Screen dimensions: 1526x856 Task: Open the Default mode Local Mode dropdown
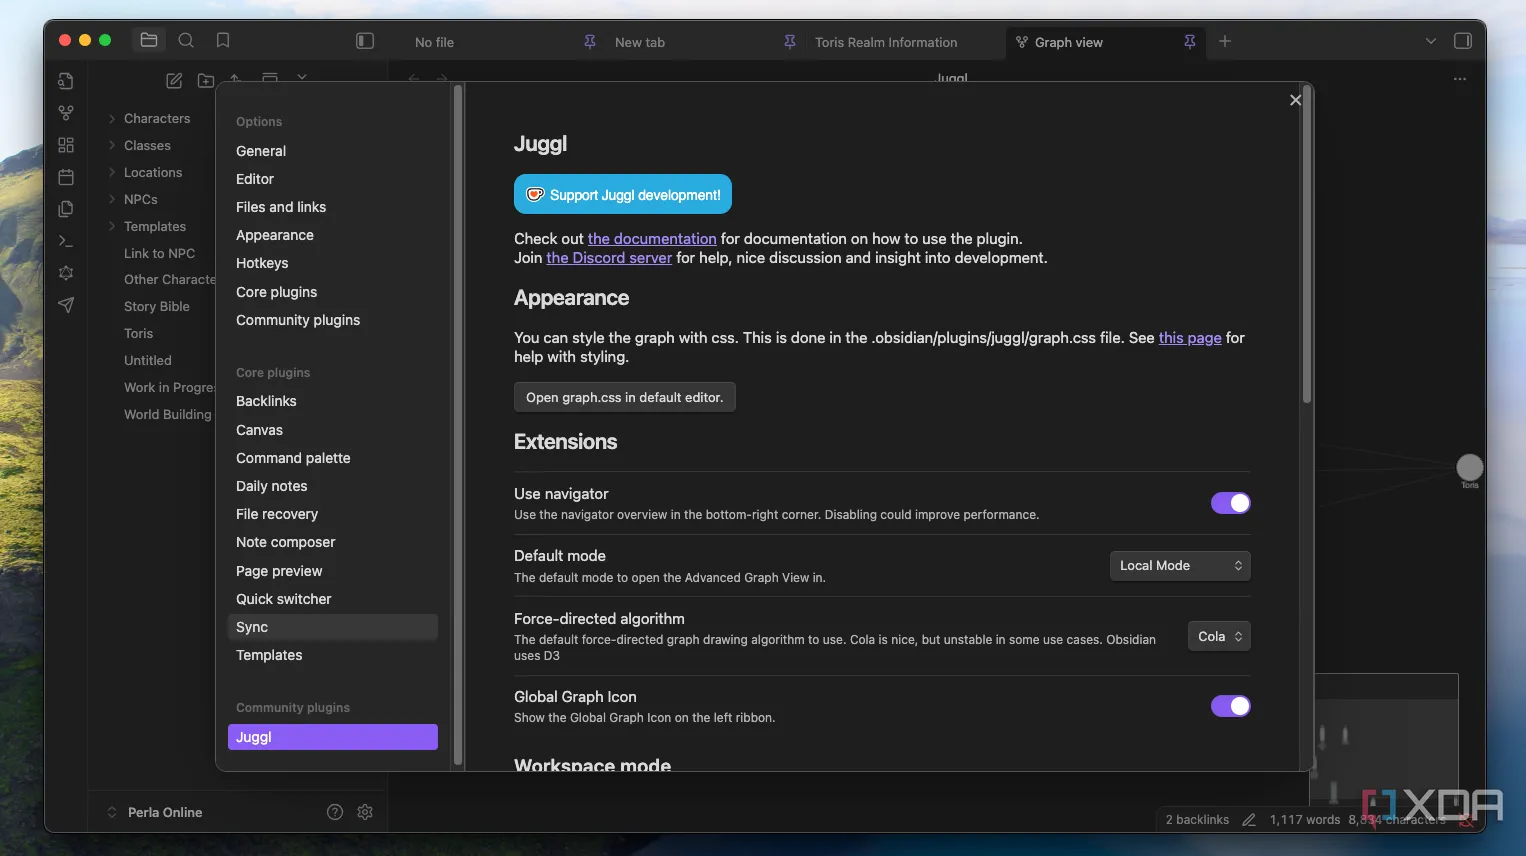1180,566
